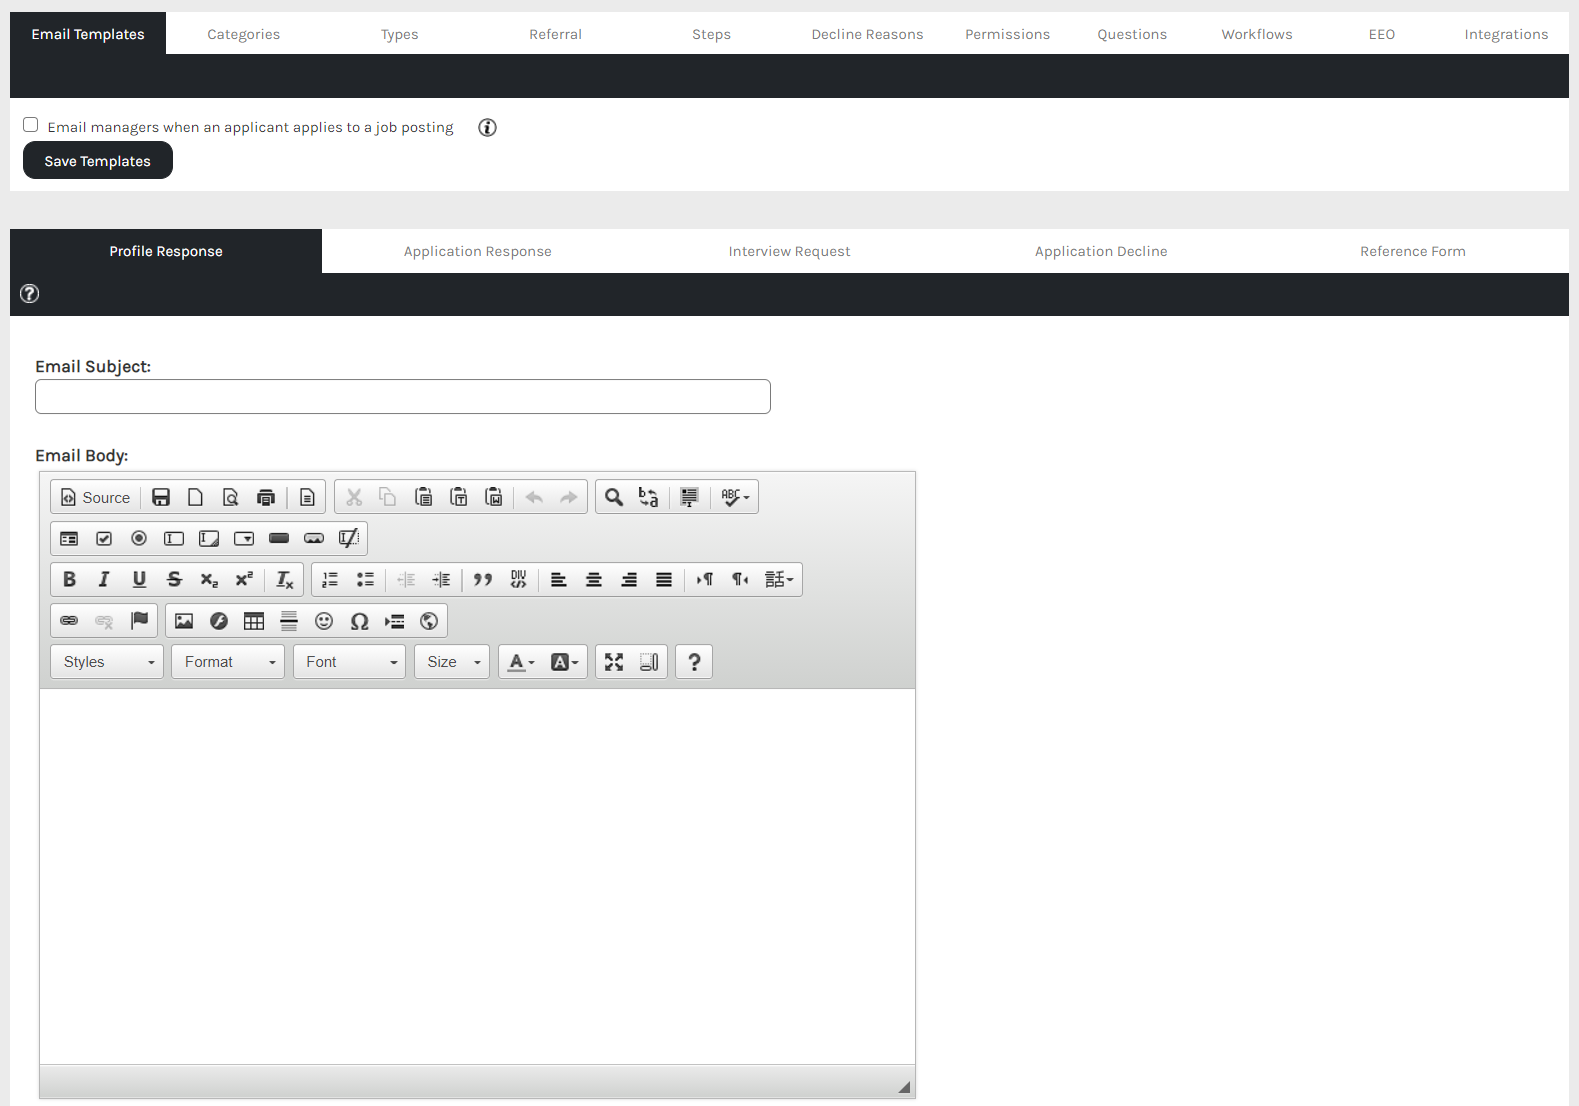
Task: Open the spell check dropdown
Action: 735,497
